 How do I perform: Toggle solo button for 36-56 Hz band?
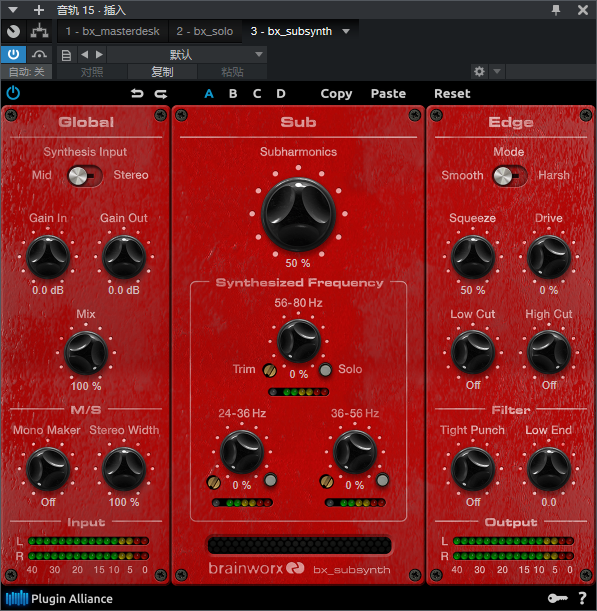click(x=382, y=480)
